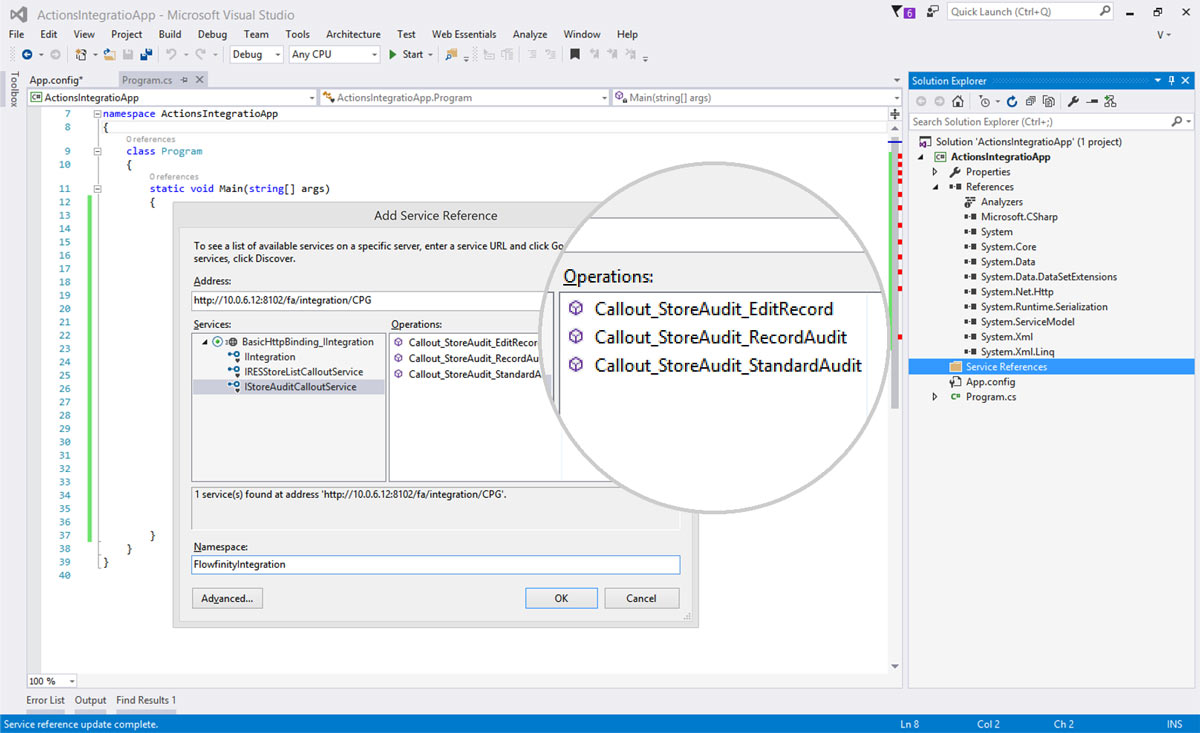
Task: Switch to the App.config tab
Action: click(56, 80)
